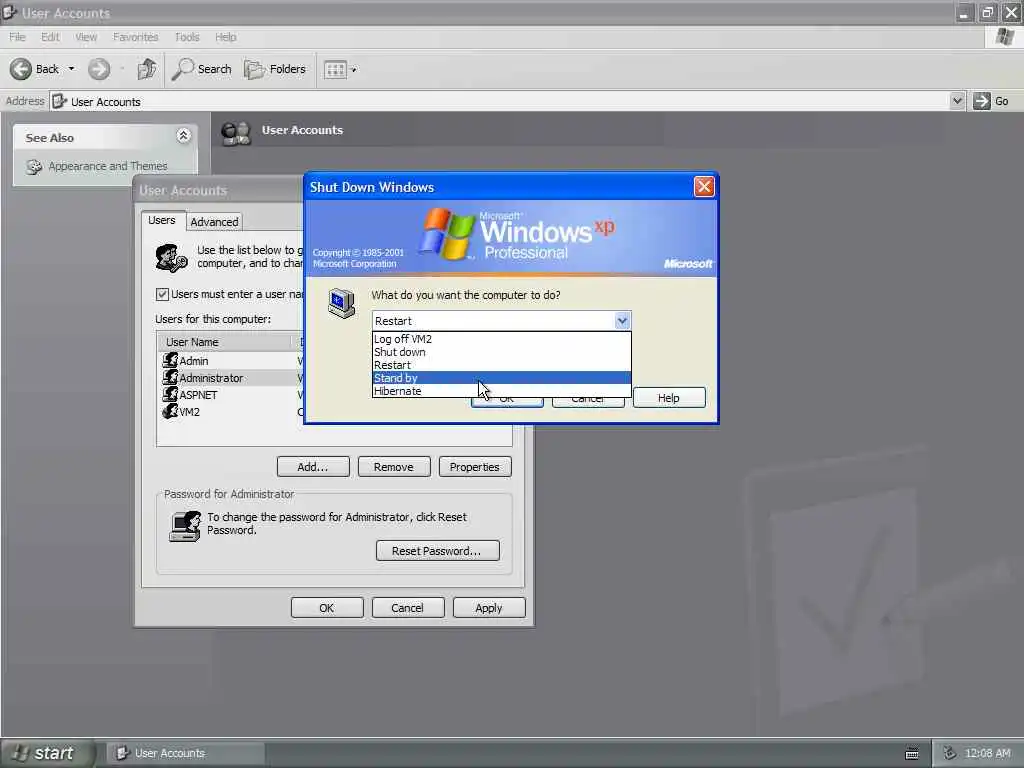Click users list description icon
This screenshot has width=1024, height=768.
click(x=171, y=258)
